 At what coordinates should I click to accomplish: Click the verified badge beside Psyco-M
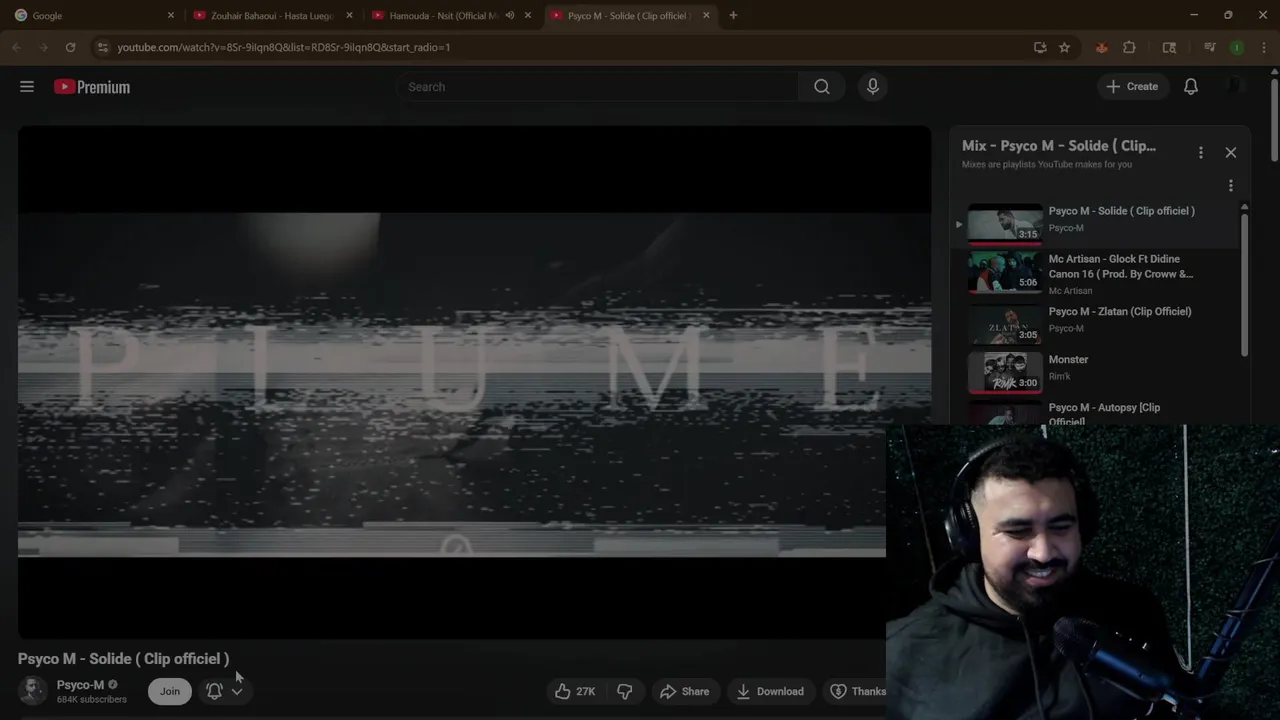pos(113,685)
